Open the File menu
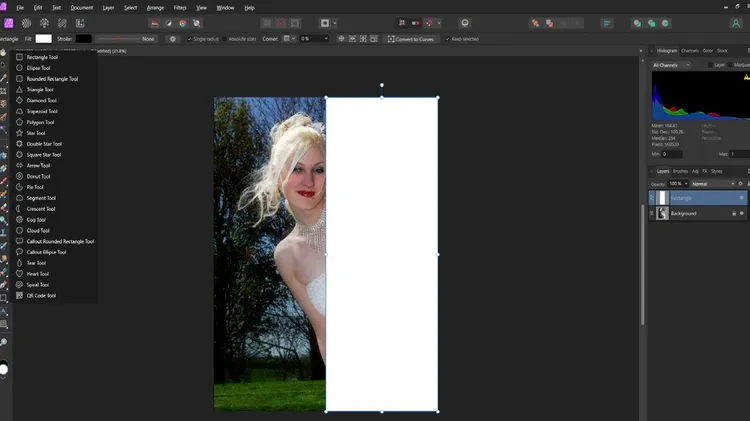Viewport: 750px width, 421px height. pos(20,8)
